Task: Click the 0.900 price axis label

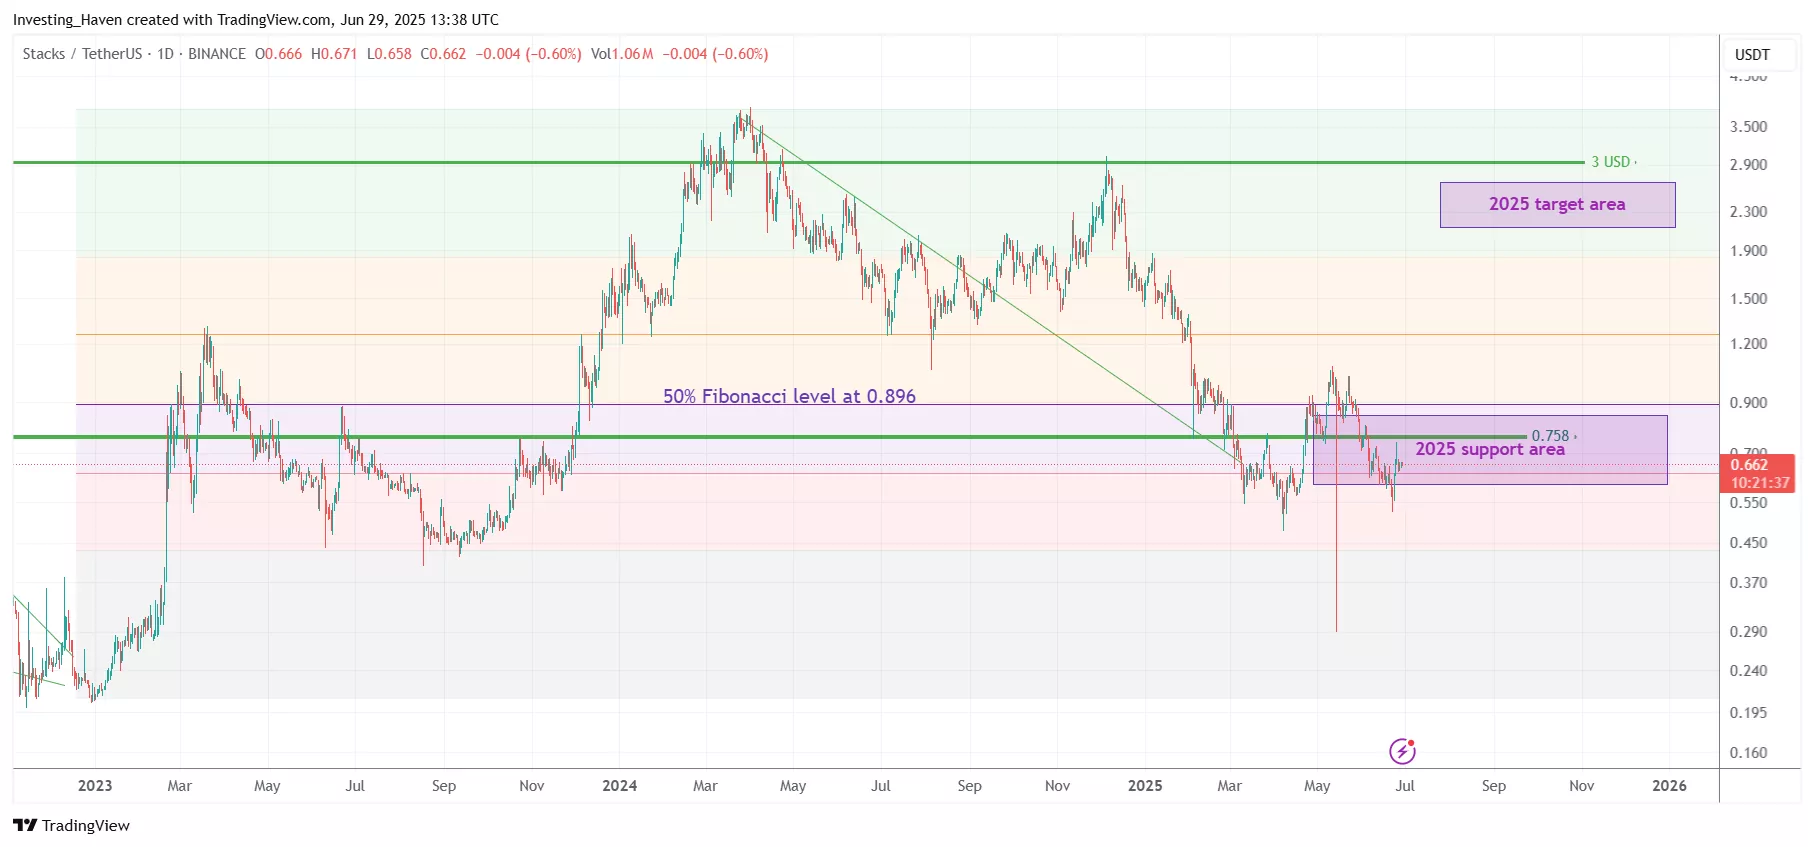Action: pyautogui.click(x=1748, y=403)
